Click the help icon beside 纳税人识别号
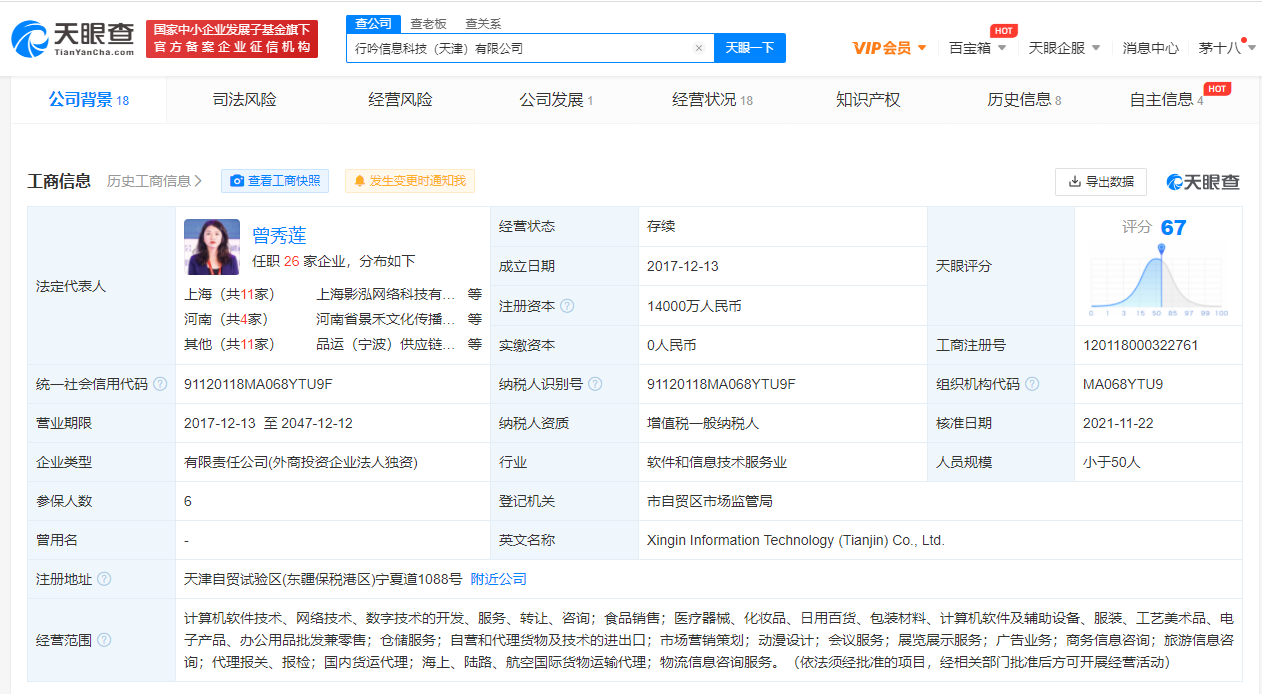The image size is (1262, 694). pyautogui.click(x=595, y=384)
